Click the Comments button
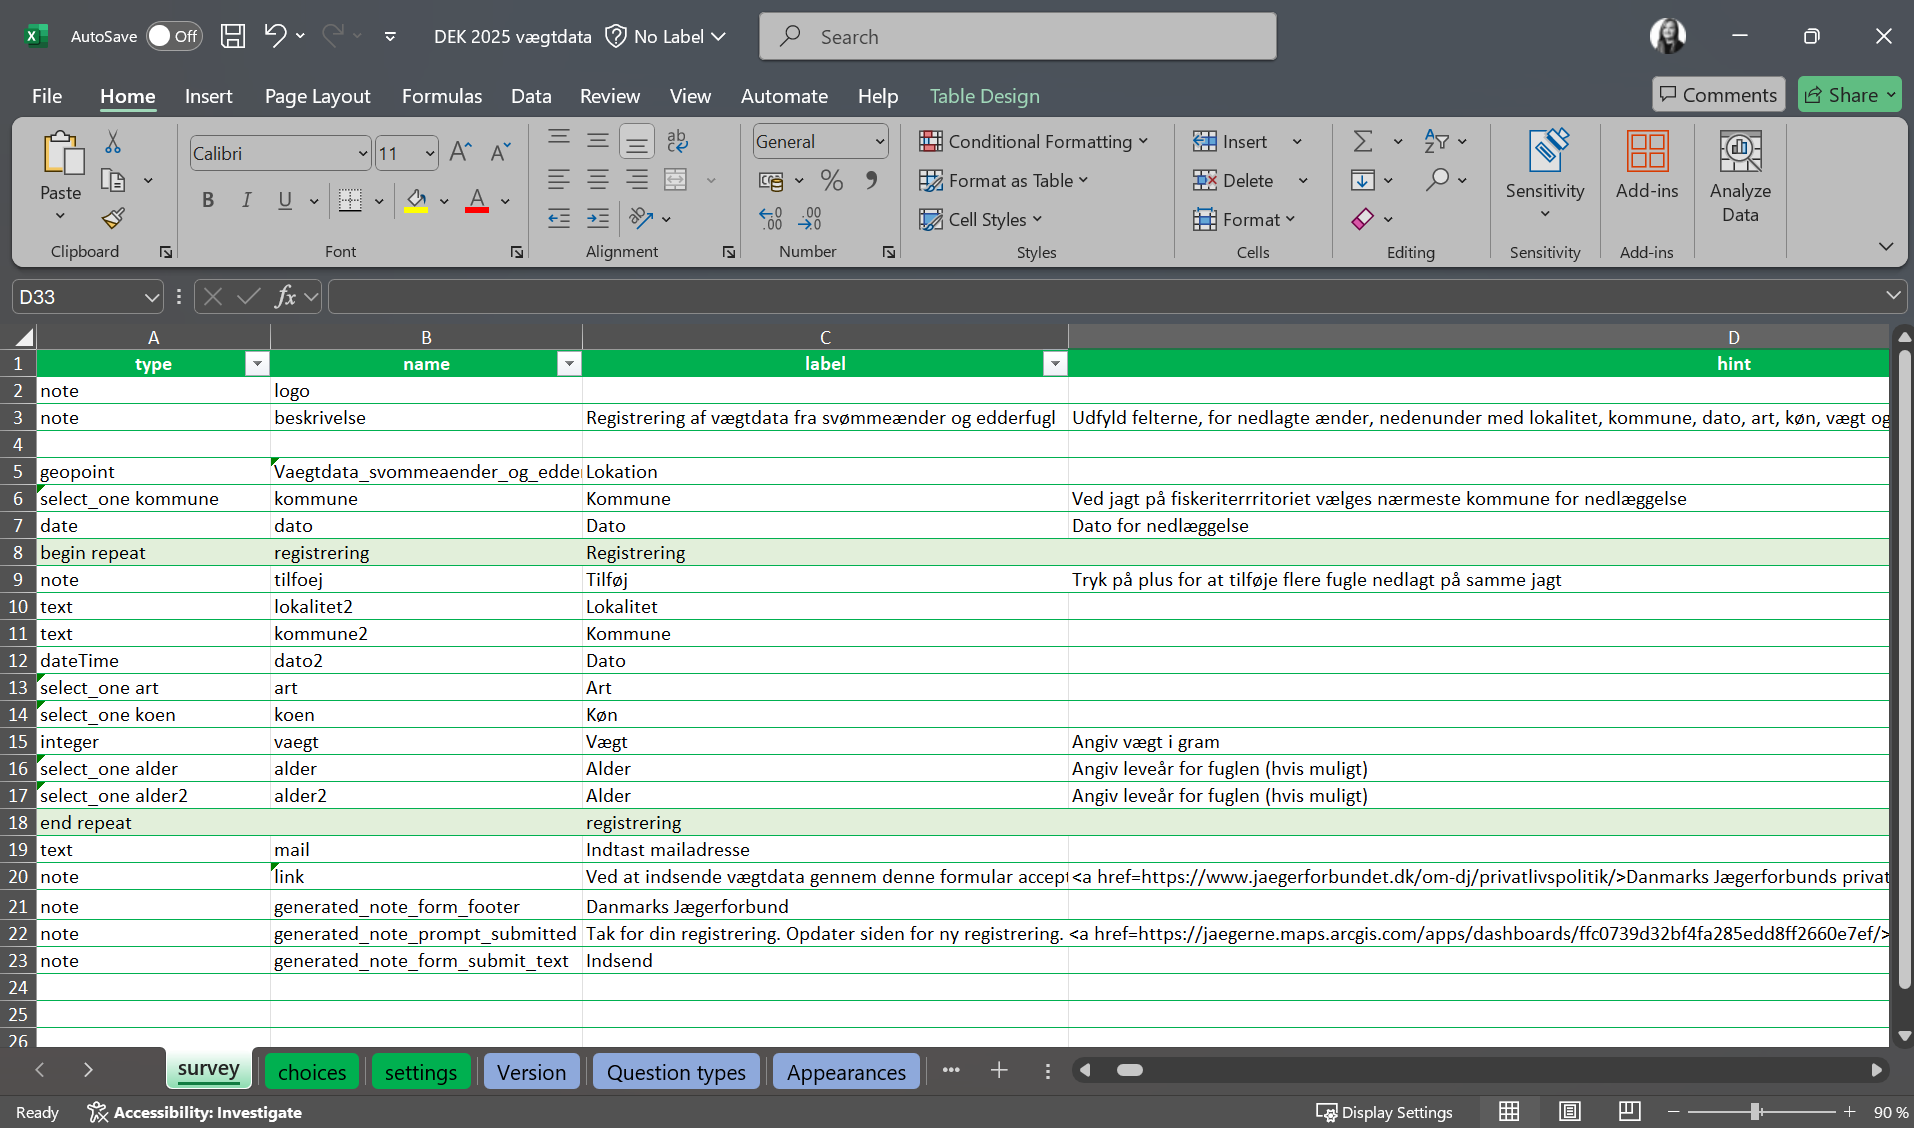This screenshot has width=1914, height=1128. 1718,95
